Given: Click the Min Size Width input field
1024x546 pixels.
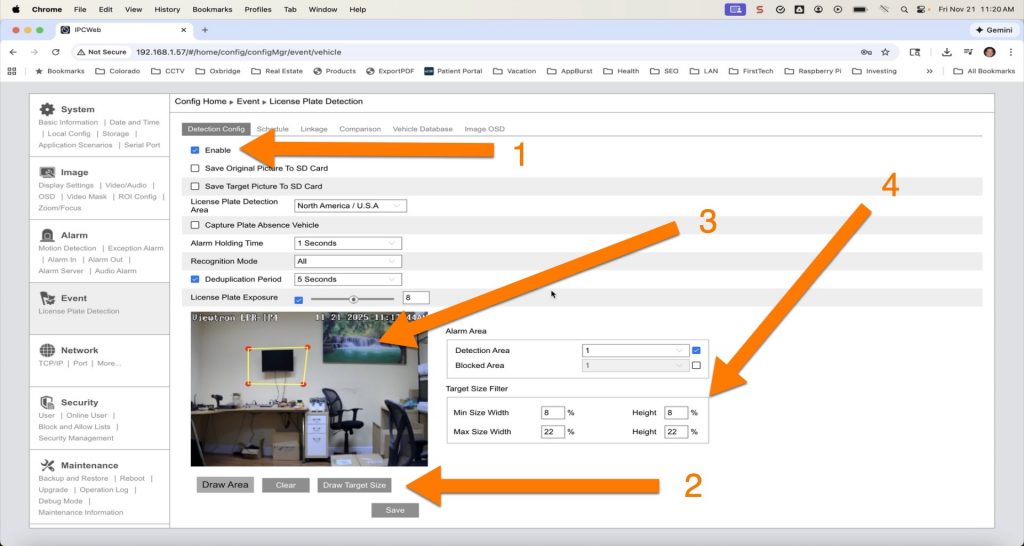Looking at the screenshot, I should point(552,412).
